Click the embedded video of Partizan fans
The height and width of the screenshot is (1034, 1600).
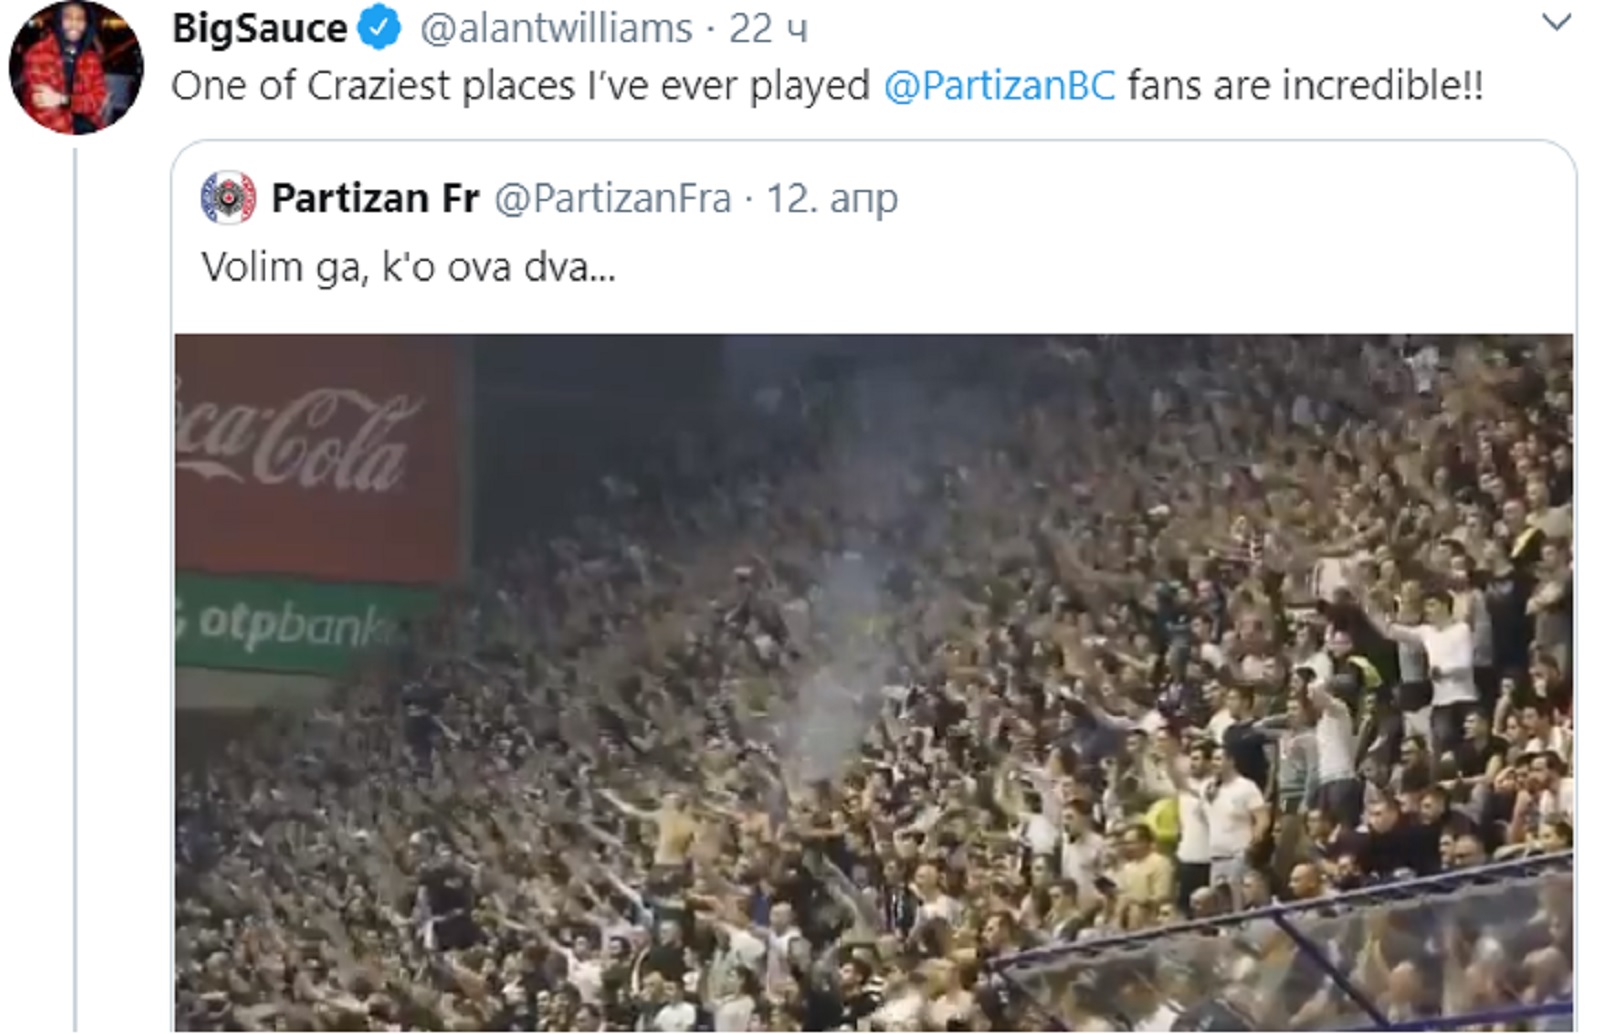pos(880,680)
